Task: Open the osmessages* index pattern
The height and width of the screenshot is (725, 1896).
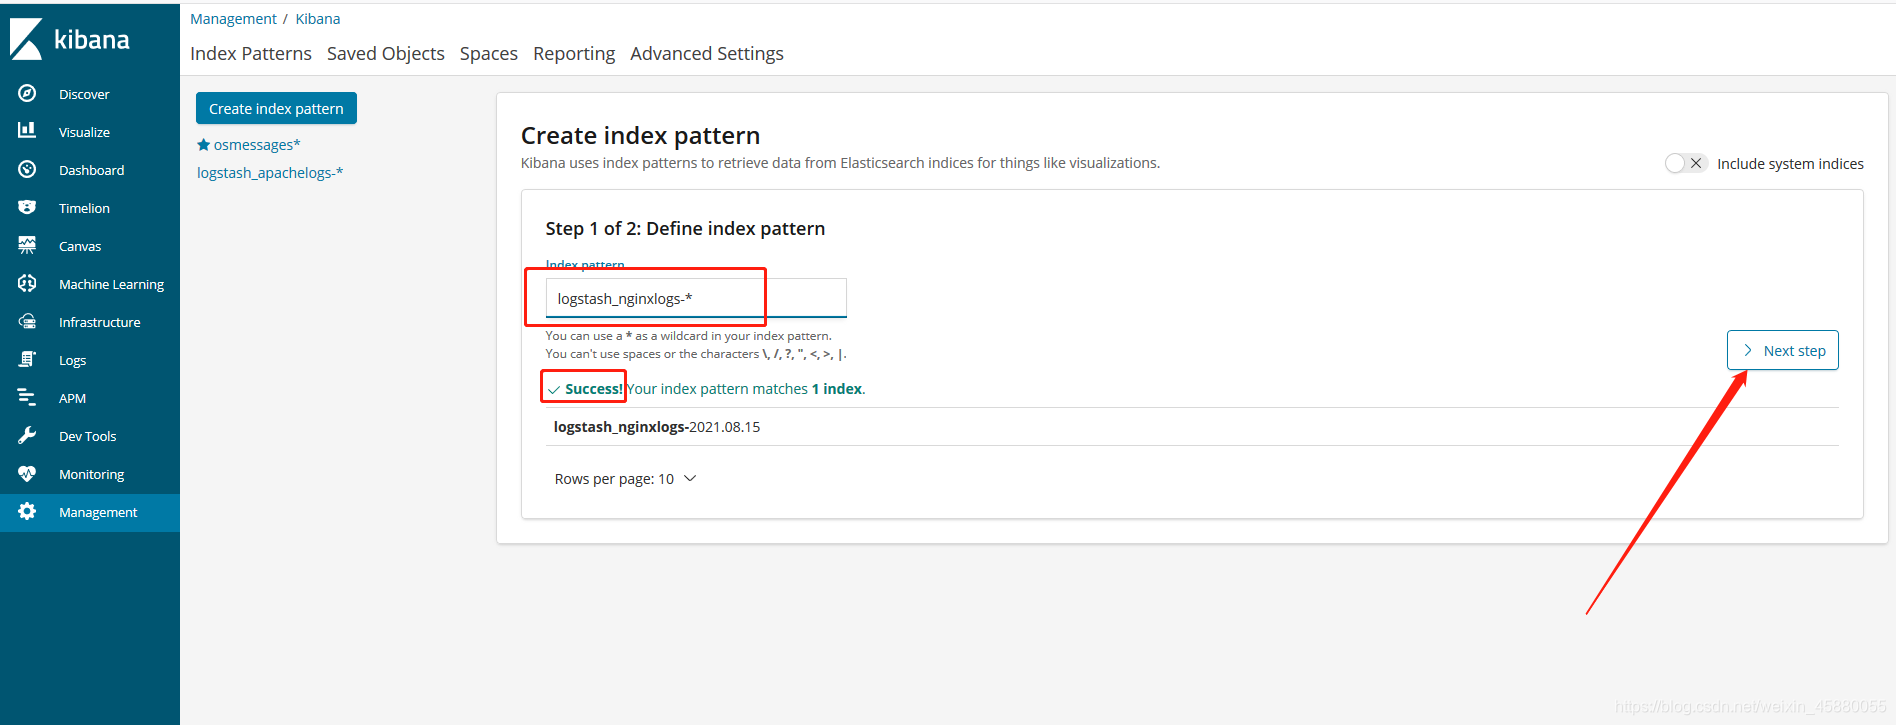Action: [x=257, y=145]
